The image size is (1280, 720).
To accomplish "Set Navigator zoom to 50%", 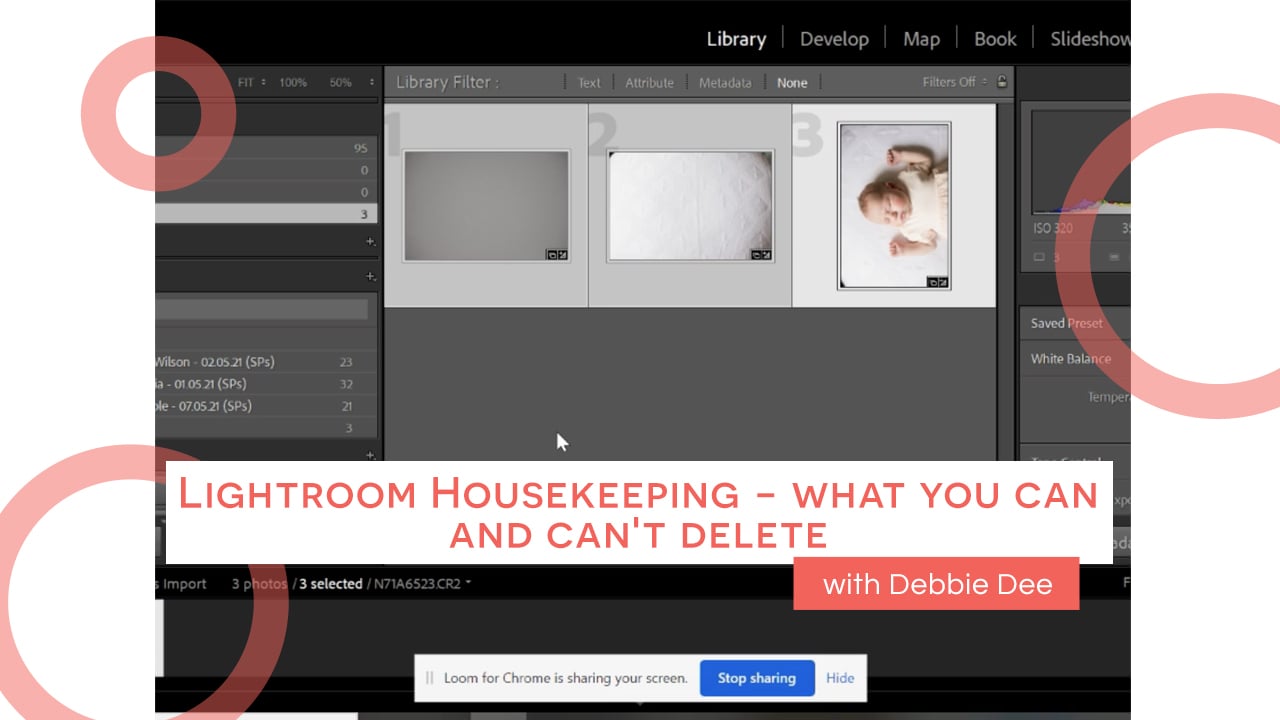I will 340,83.
